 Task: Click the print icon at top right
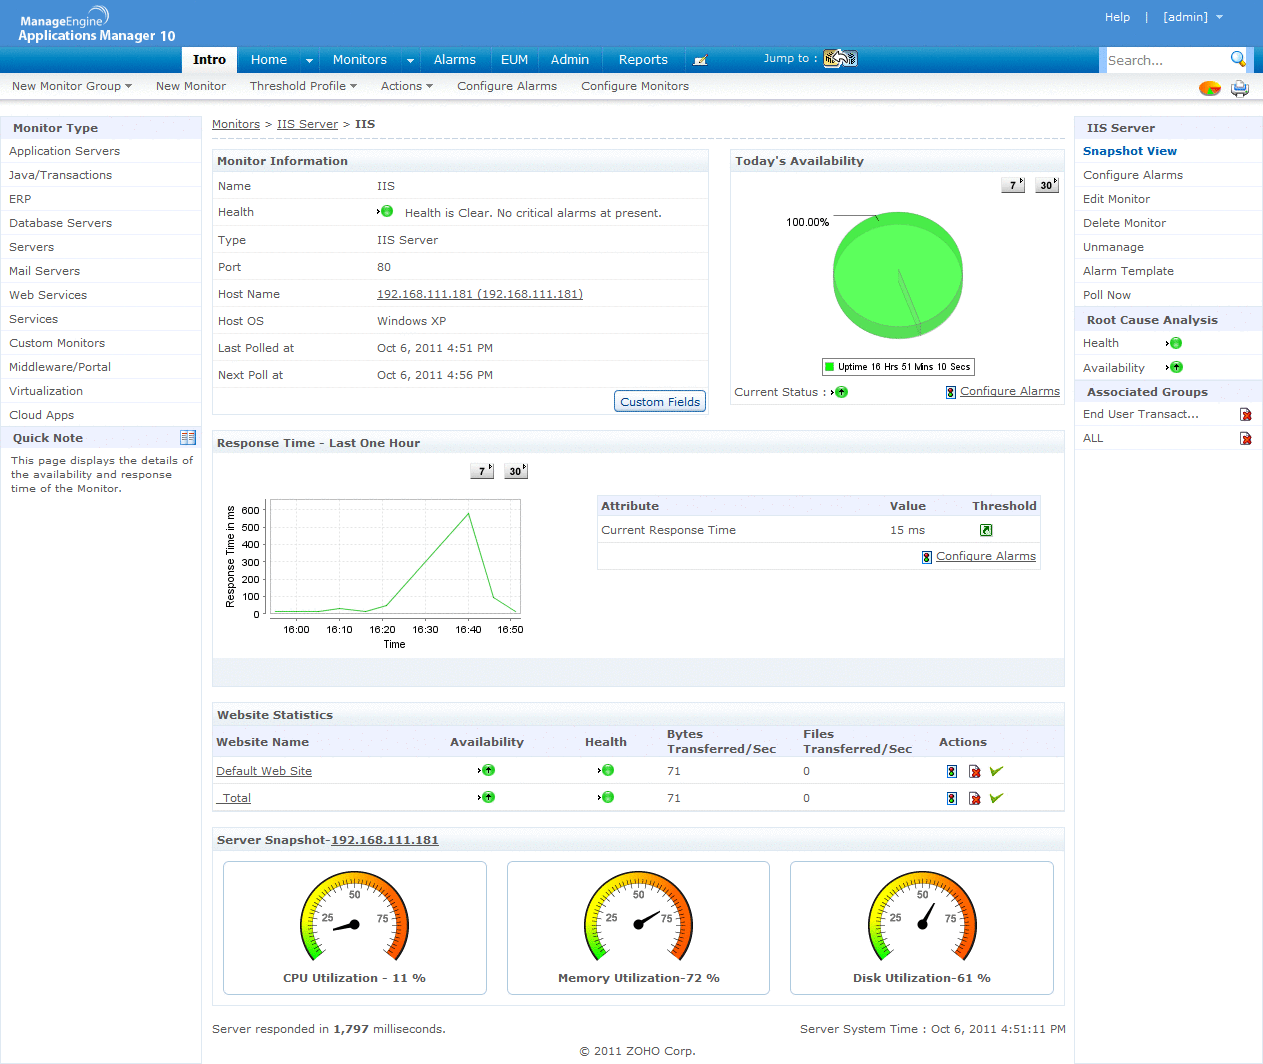[x=1239, y=88]
